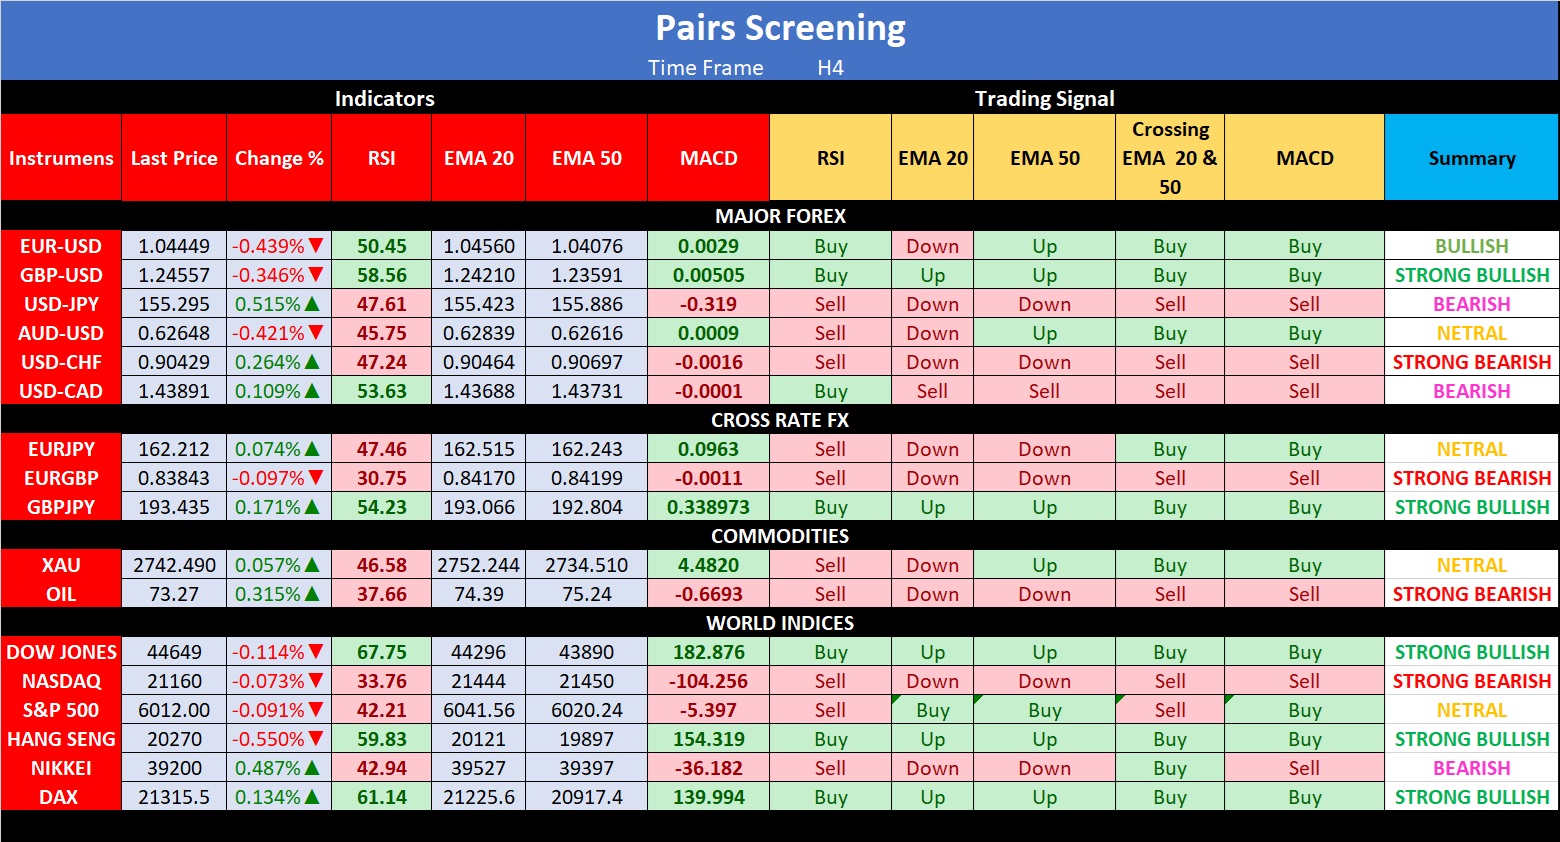Click the NASDAQ MACD value -104.256
The width and height of the screenshot is (1560, 842).
pos(708,681)
